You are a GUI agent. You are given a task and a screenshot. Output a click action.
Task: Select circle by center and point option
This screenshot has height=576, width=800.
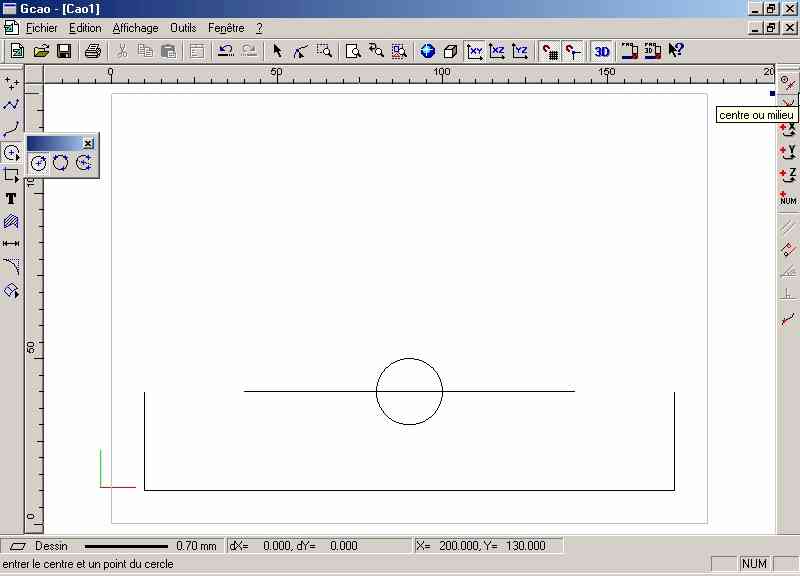pos(38,163)
